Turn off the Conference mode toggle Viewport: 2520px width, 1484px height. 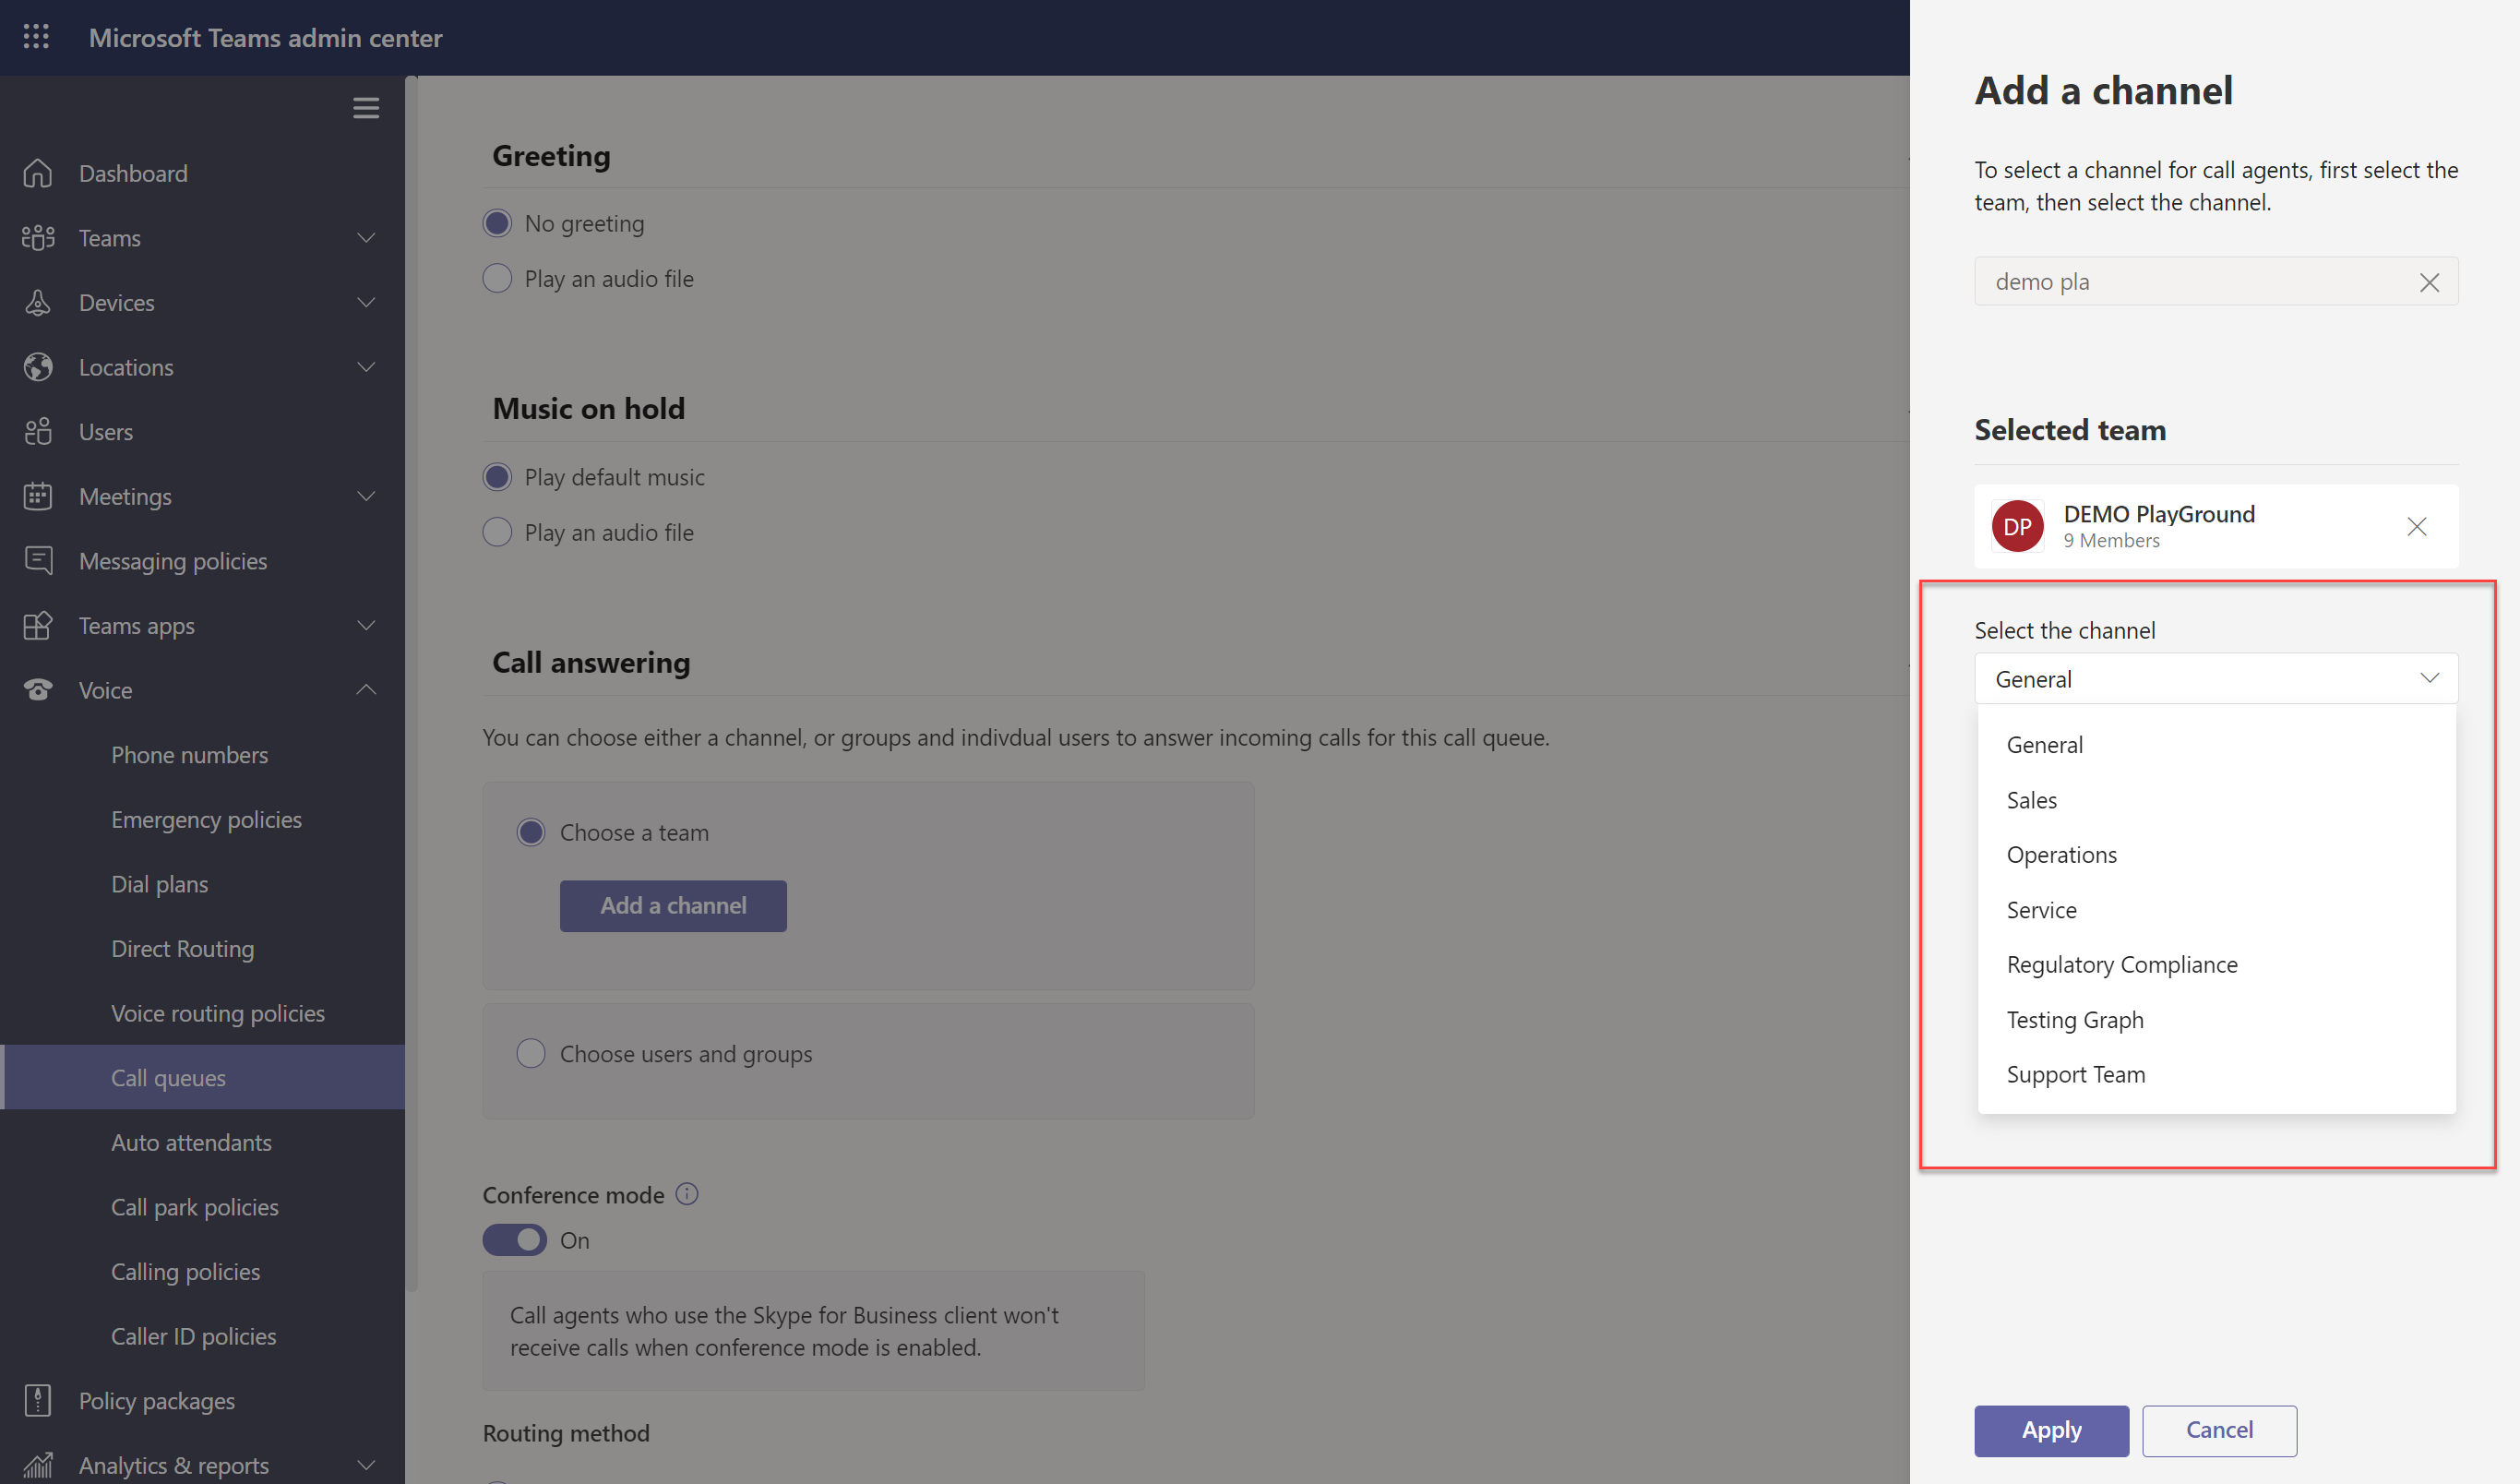(x=515, y=1240)
